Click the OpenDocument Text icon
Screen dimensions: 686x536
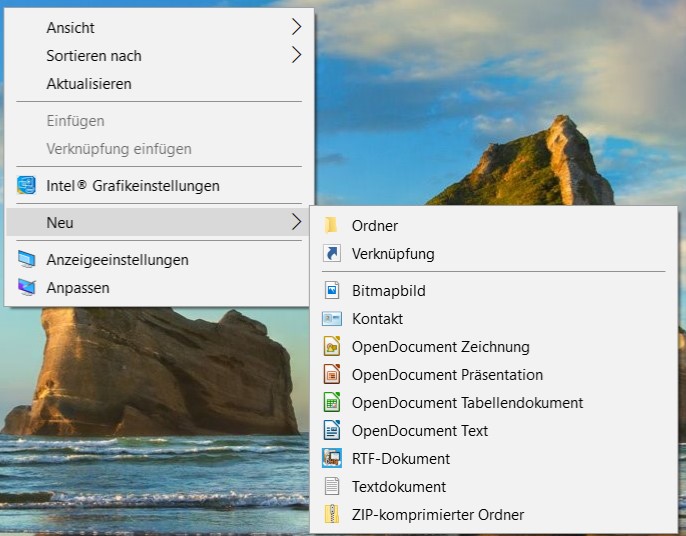[x=332, y=431]
